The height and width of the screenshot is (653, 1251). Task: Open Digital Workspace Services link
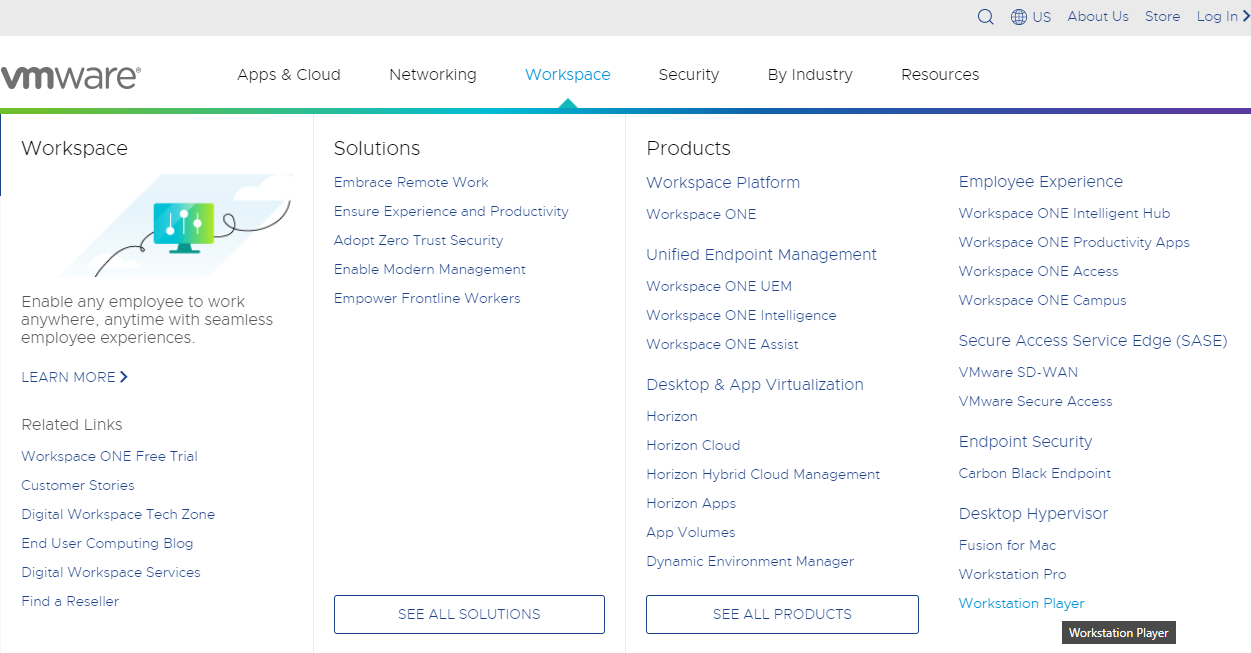click(x=111, y=572)
